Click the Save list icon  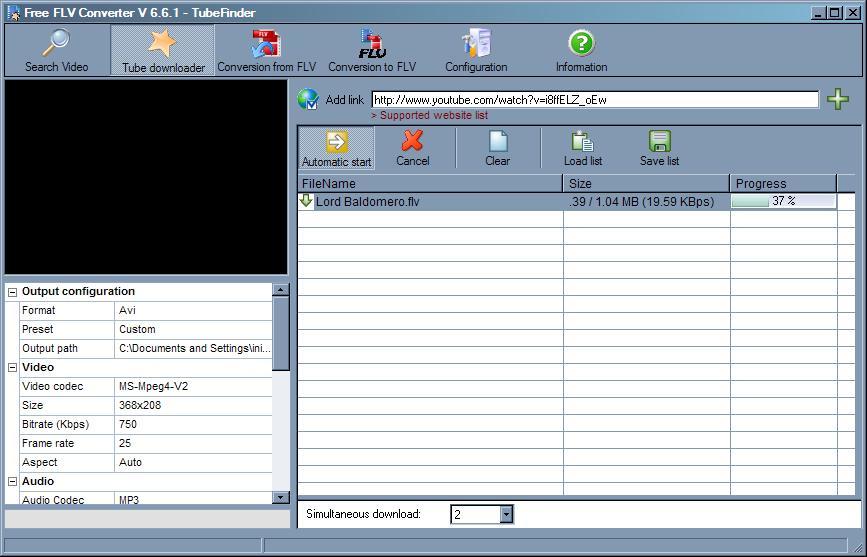pyautogui.click(x=659, y=142)
